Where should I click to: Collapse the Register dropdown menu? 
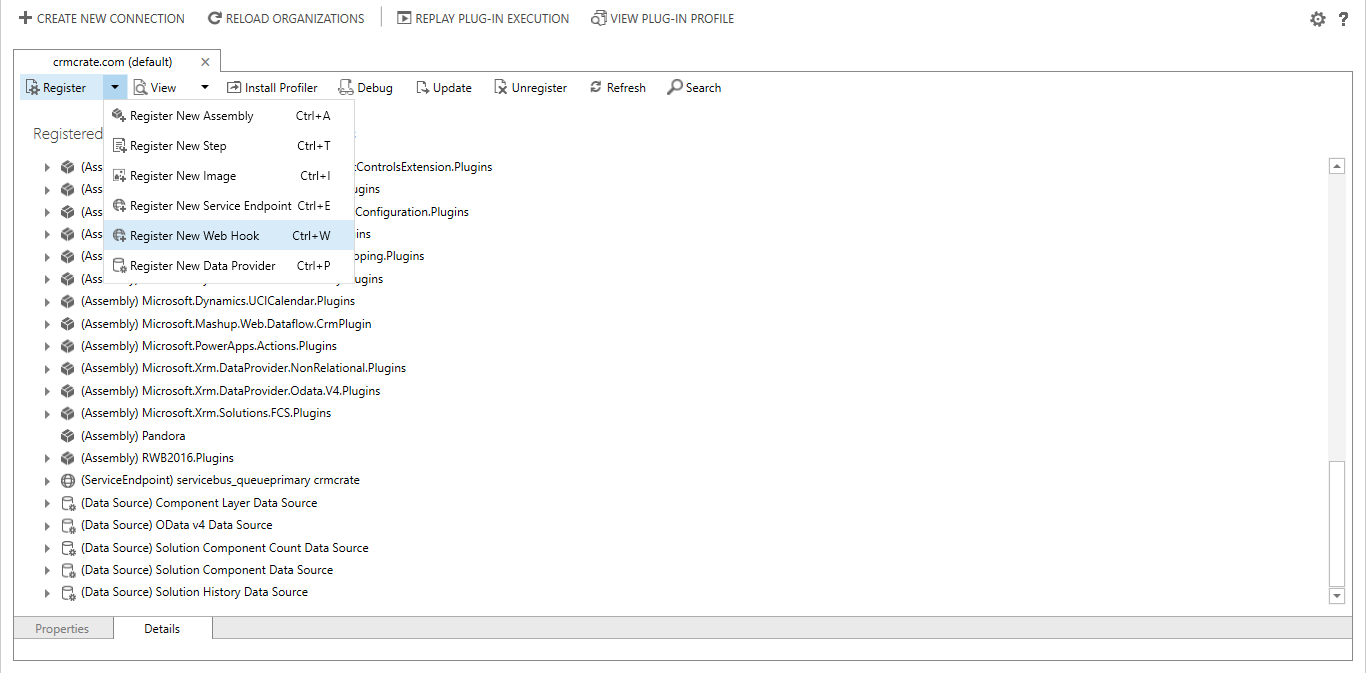pyautogui.click(x=113, y=87)
